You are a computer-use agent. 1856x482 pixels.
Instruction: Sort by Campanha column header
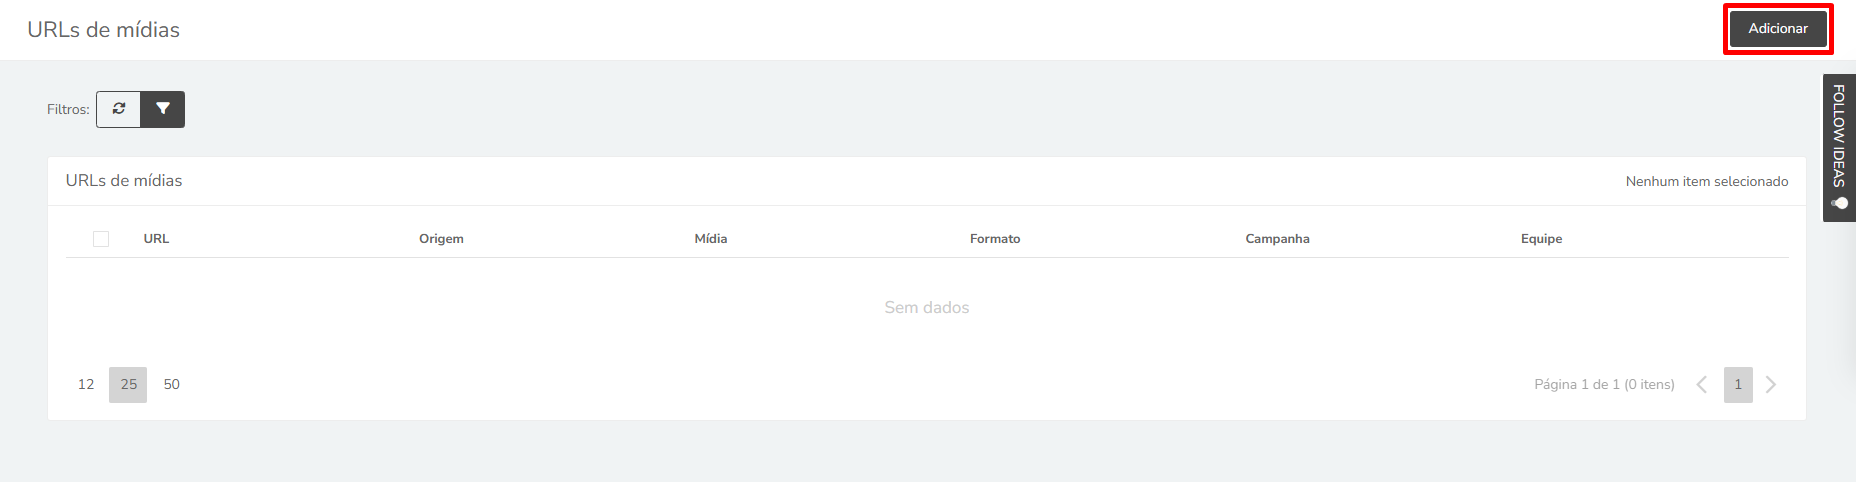coord(1277,239)
